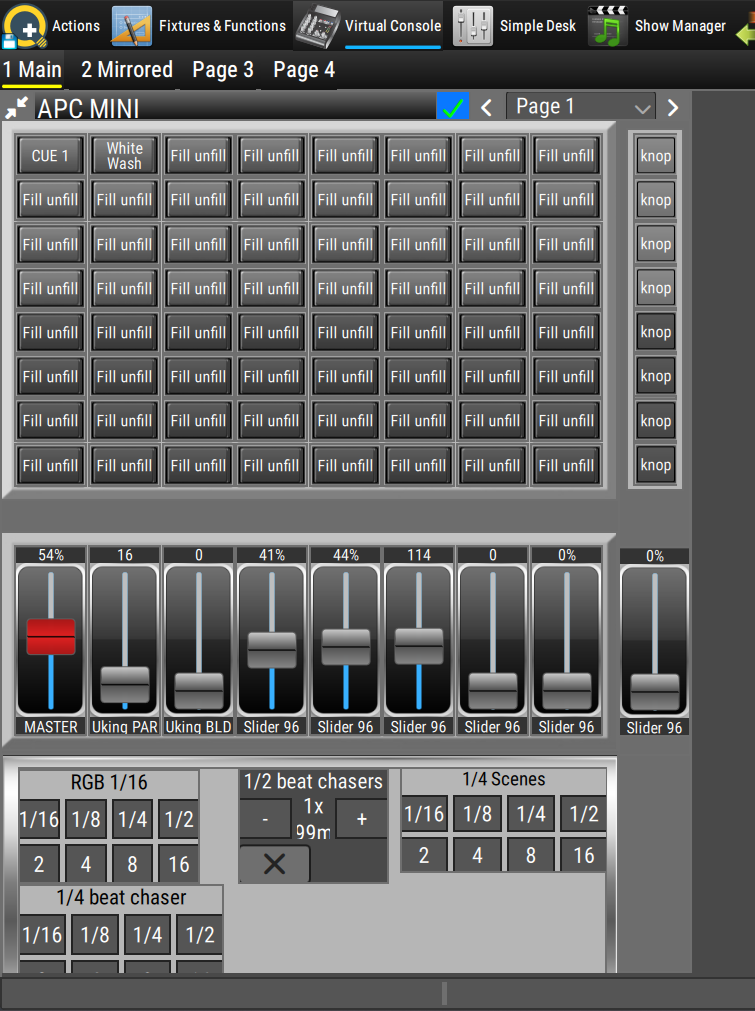This screenshot has width=755, height=1011.
Task: Select 1/2 in RGB 1/16 group
Action: (179, 820)
